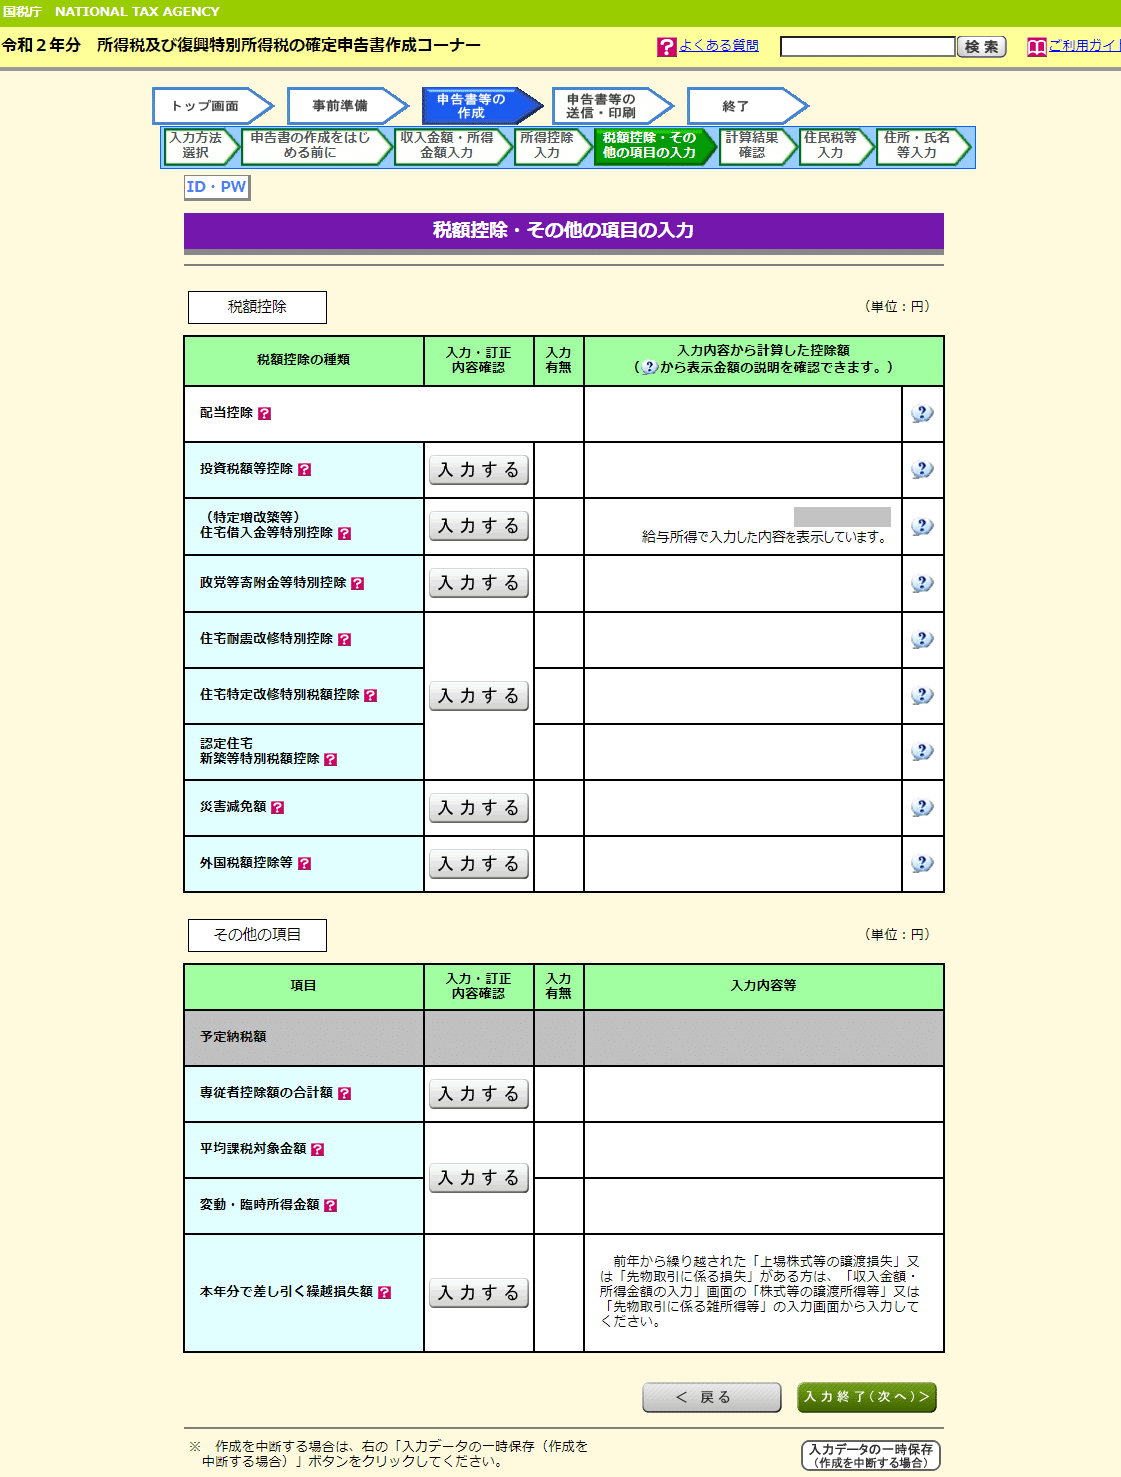Click help icon next to 住宅耐震改修特別控除
1121x1477 pixels.
344,639
